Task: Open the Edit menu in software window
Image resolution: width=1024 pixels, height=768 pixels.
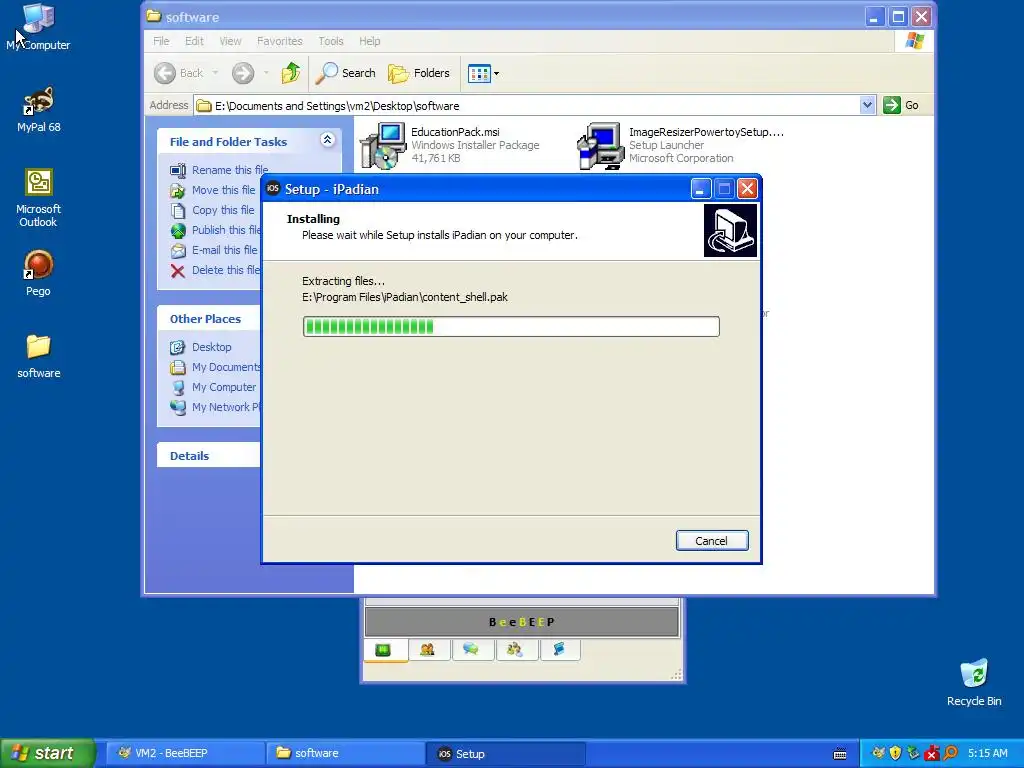Action: 194,41
